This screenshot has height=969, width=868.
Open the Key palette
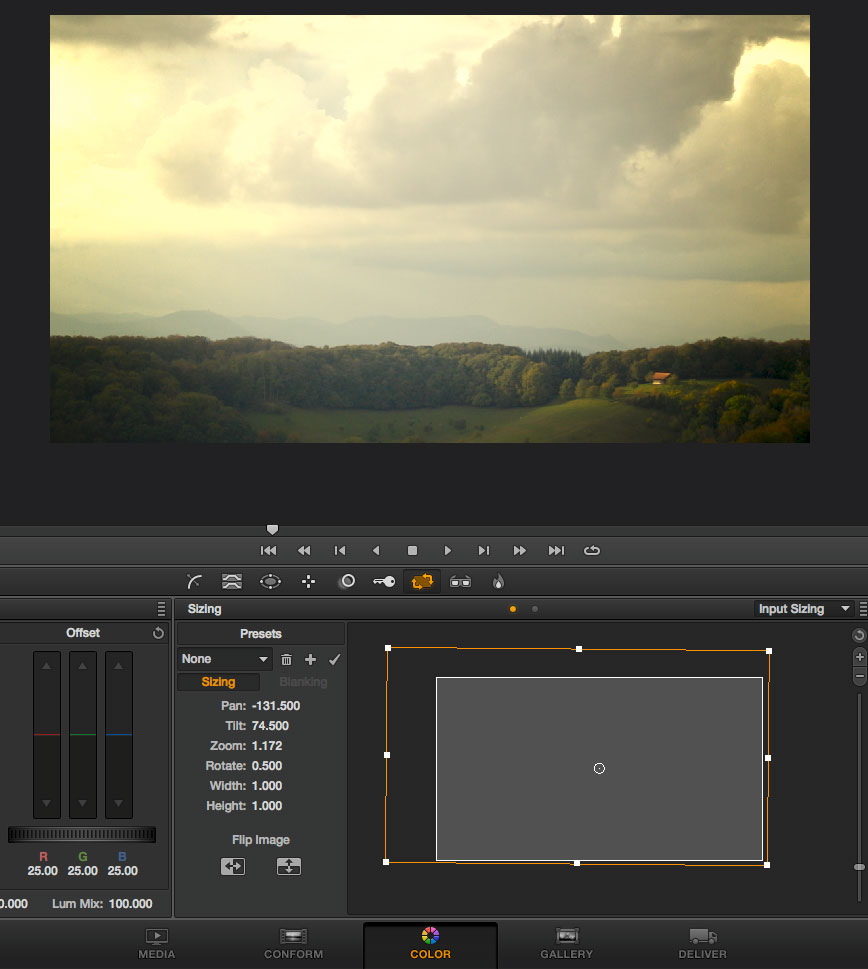[384, 581]
